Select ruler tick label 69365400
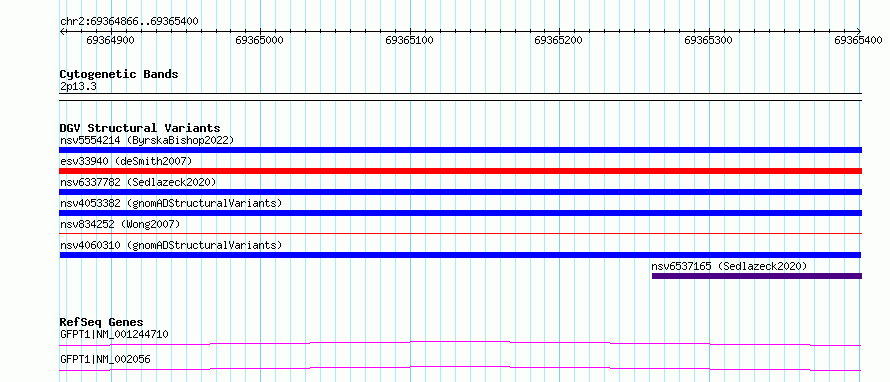This screenshot has width=890, height=382. pos(858,40)
